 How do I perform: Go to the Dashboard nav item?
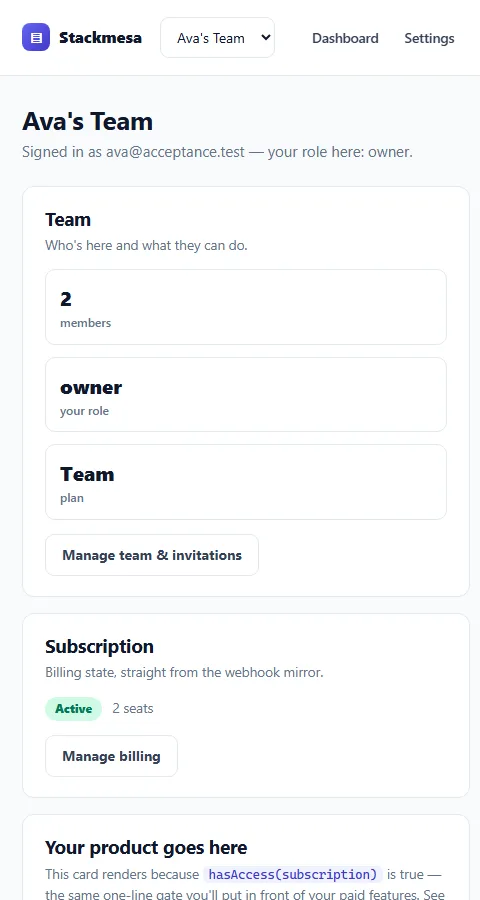(345, 38)
